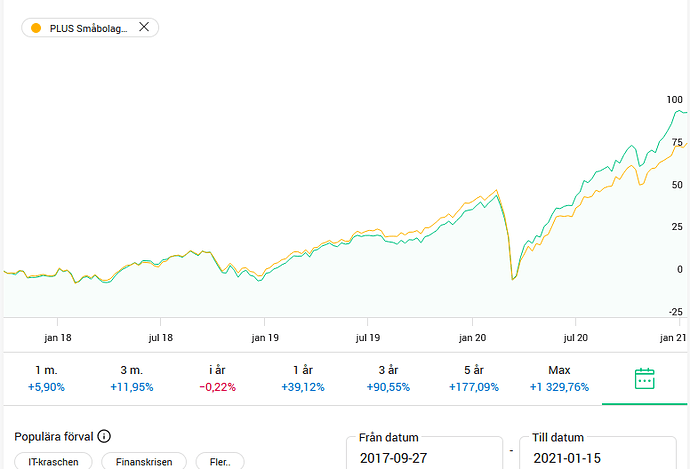Show info for Populära förval
690x469 pixels.
[104, 437]
